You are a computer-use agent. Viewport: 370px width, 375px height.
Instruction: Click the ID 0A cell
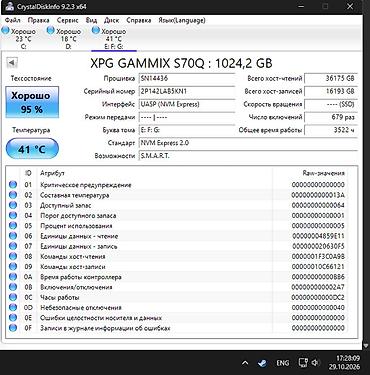(28, 277)
